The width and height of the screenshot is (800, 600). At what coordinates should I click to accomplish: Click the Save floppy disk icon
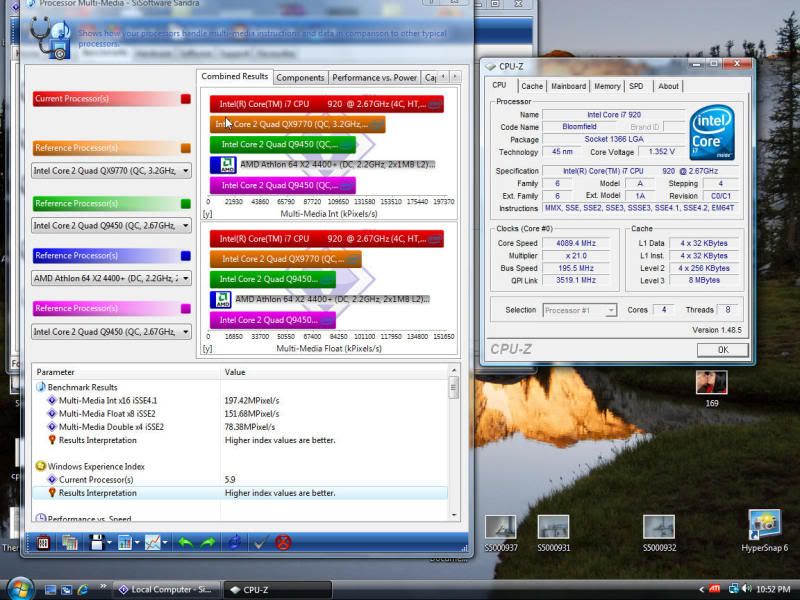pos(96,542)
